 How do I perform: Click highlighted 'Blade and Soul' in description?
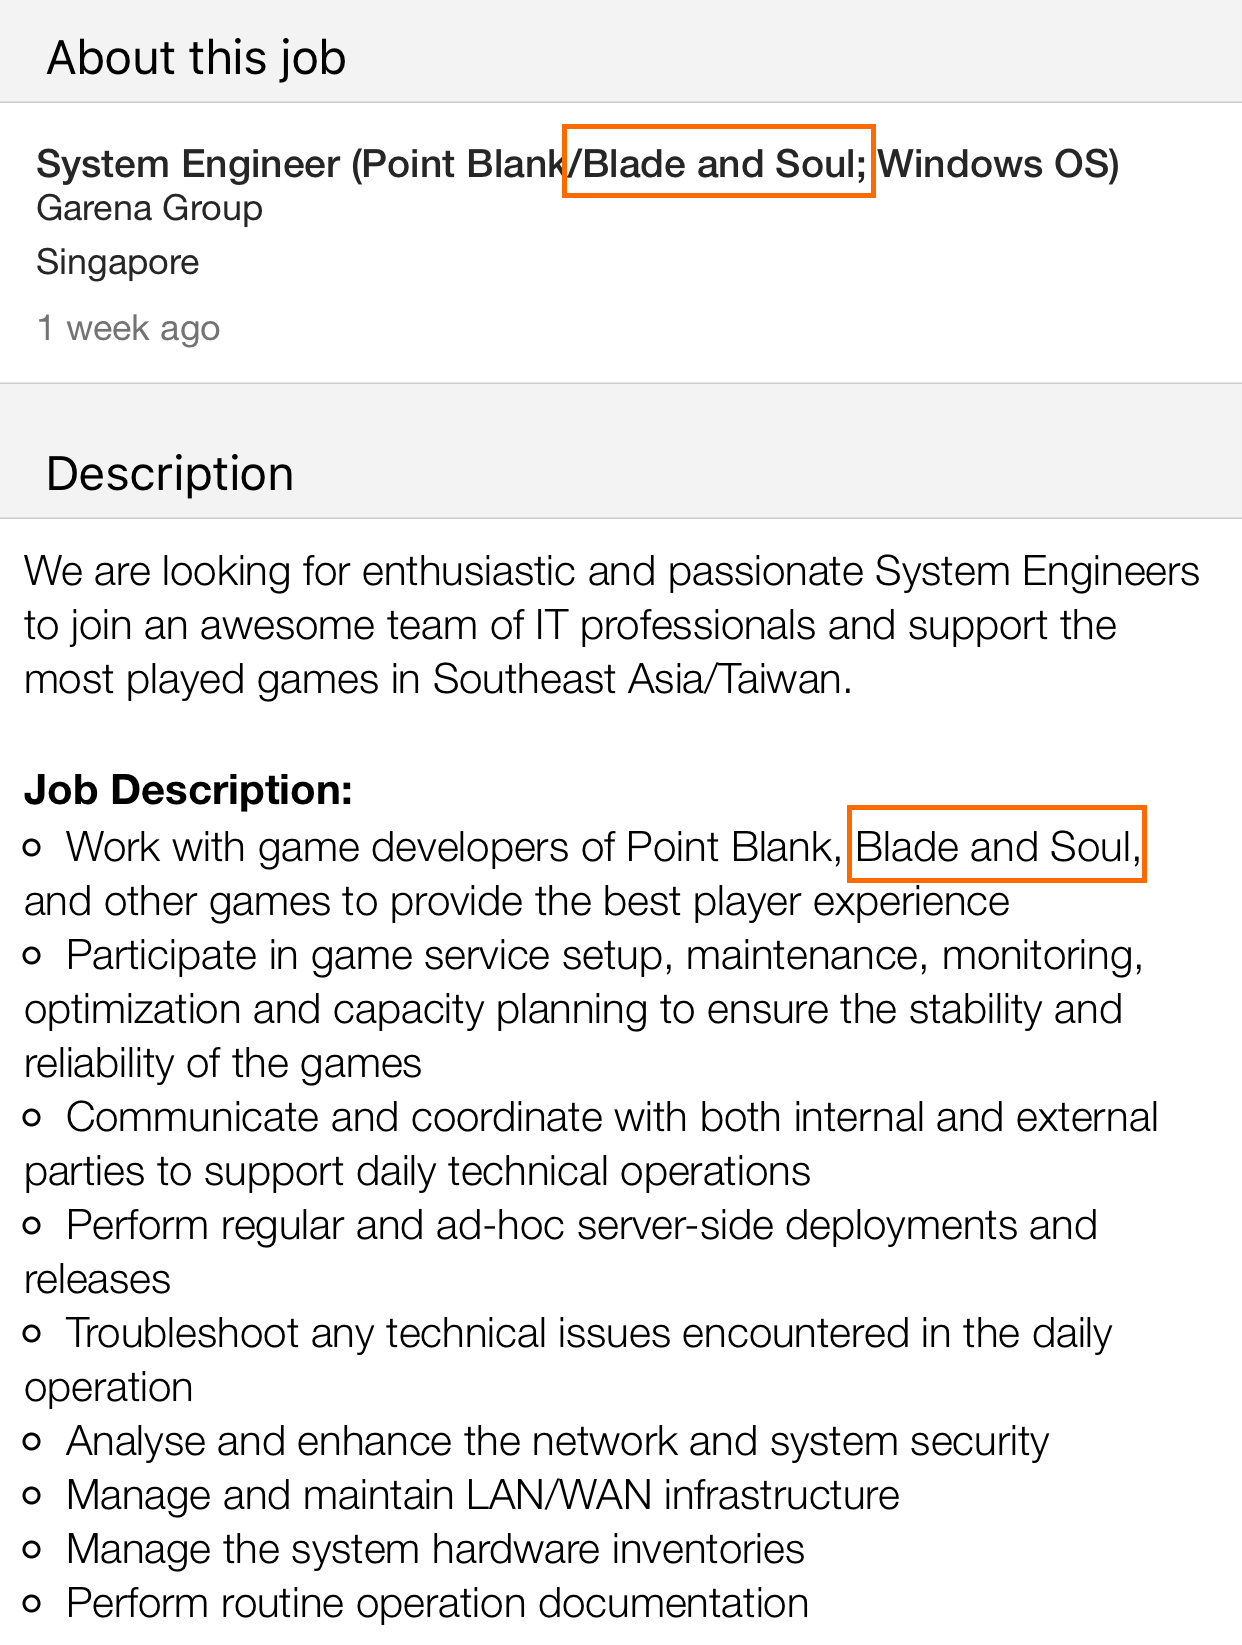pos(997,845)
